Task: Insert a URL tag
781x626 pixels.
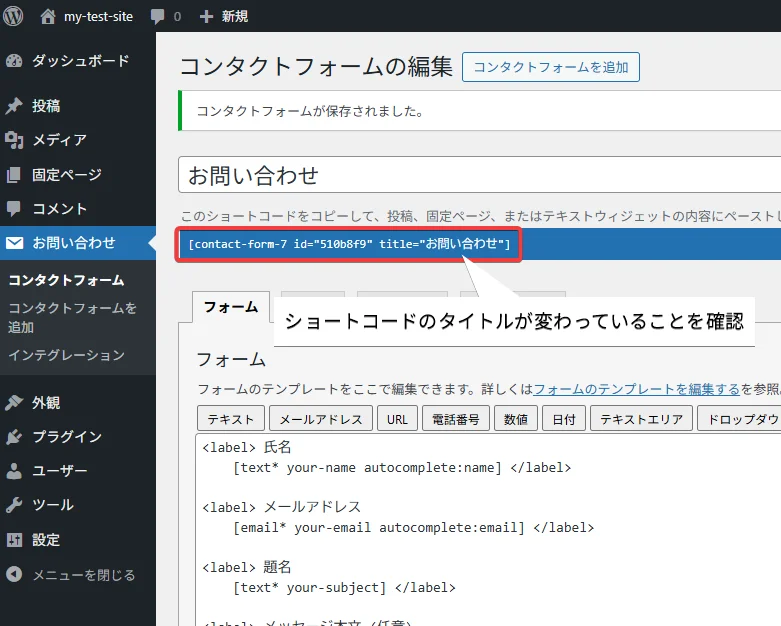Action: click(x=397, y=419)
